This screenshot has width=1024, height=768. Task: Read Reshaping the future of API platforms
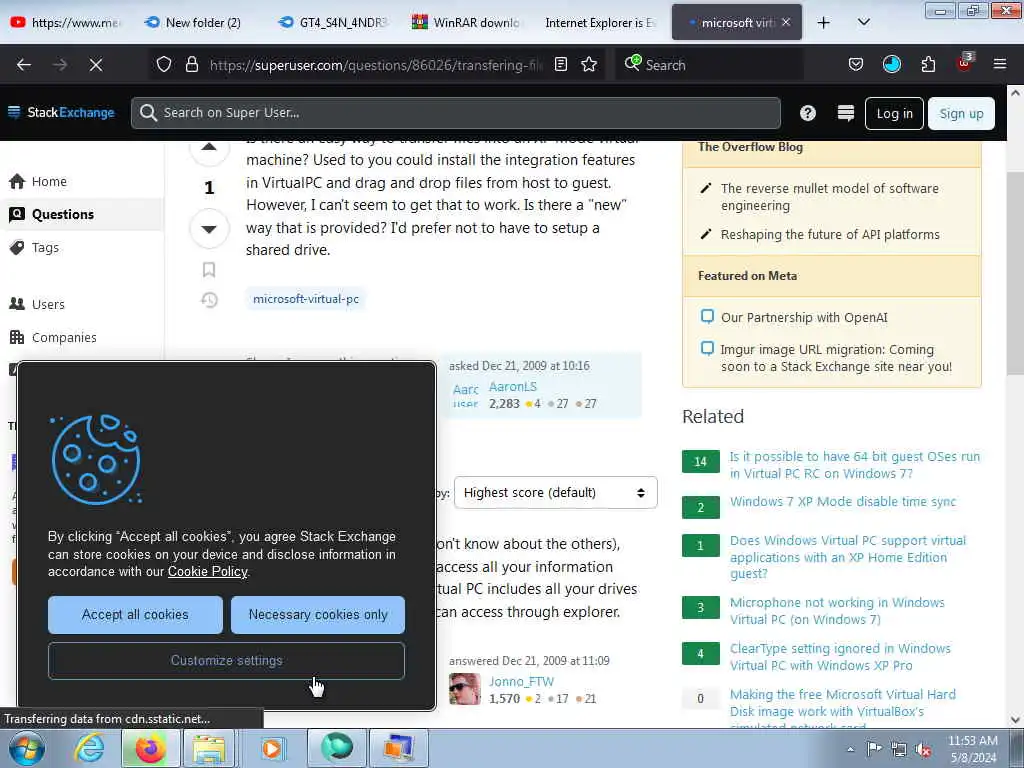[x=830, y=234]
